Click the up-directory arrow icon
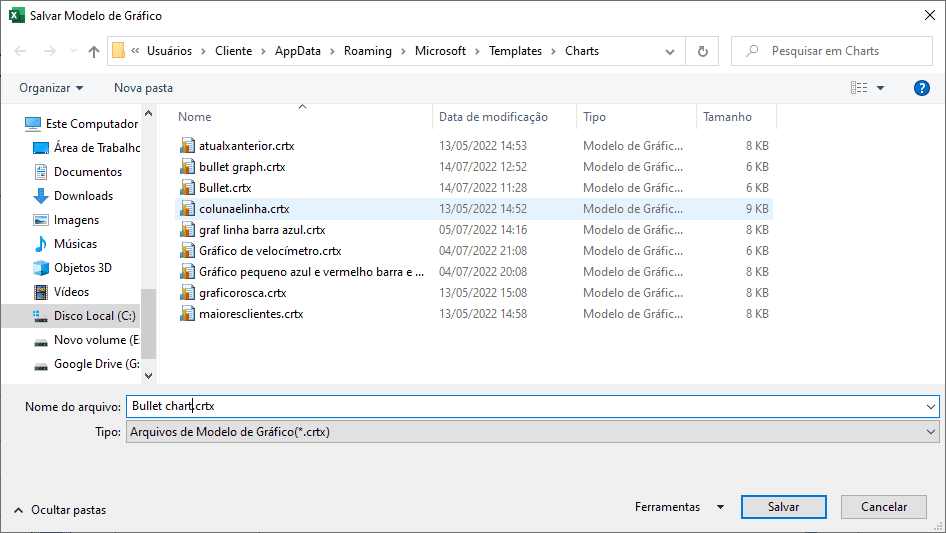The width and height of the screenshot is (946, 533). pyautogui.click(x=94, y=51)
